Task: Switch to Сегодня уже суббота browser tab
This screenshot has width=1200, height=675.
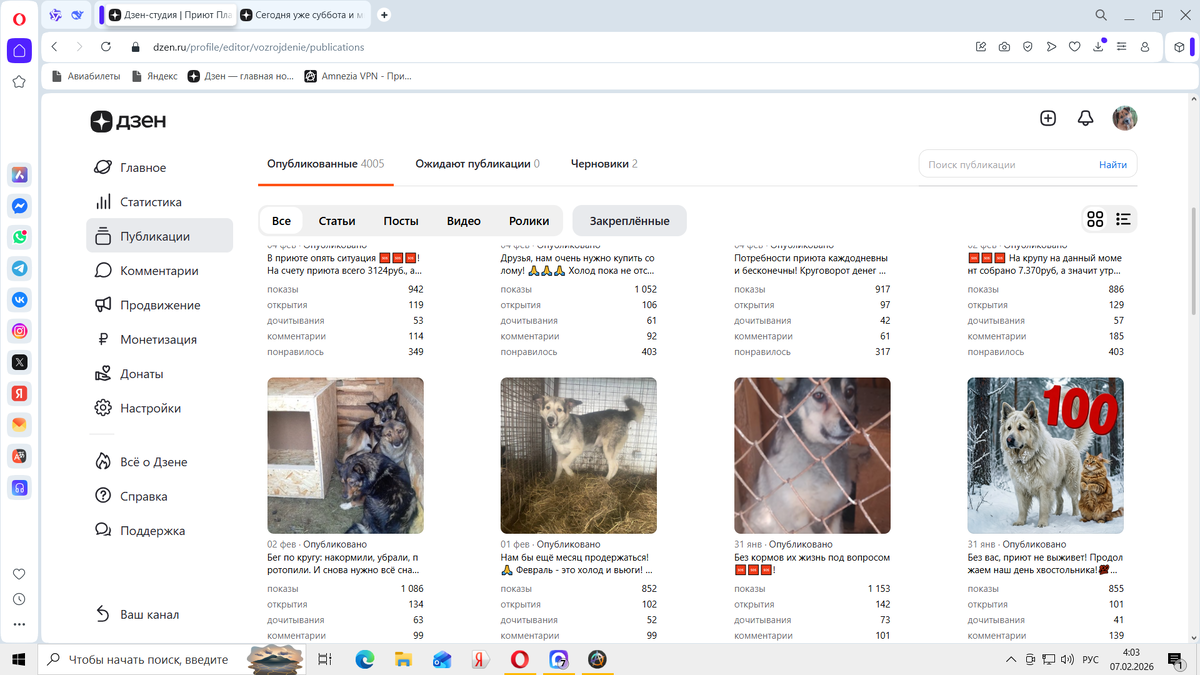Action: point(306,15)
